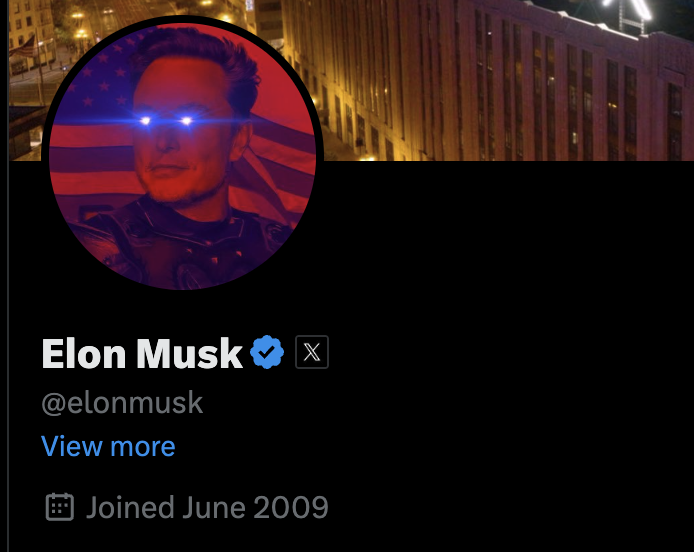Click the glowing blue eyes in avatar
Image resolution: width=694 pixels, height=552 pixels.
pyautogui.click(x=166, y=120)
